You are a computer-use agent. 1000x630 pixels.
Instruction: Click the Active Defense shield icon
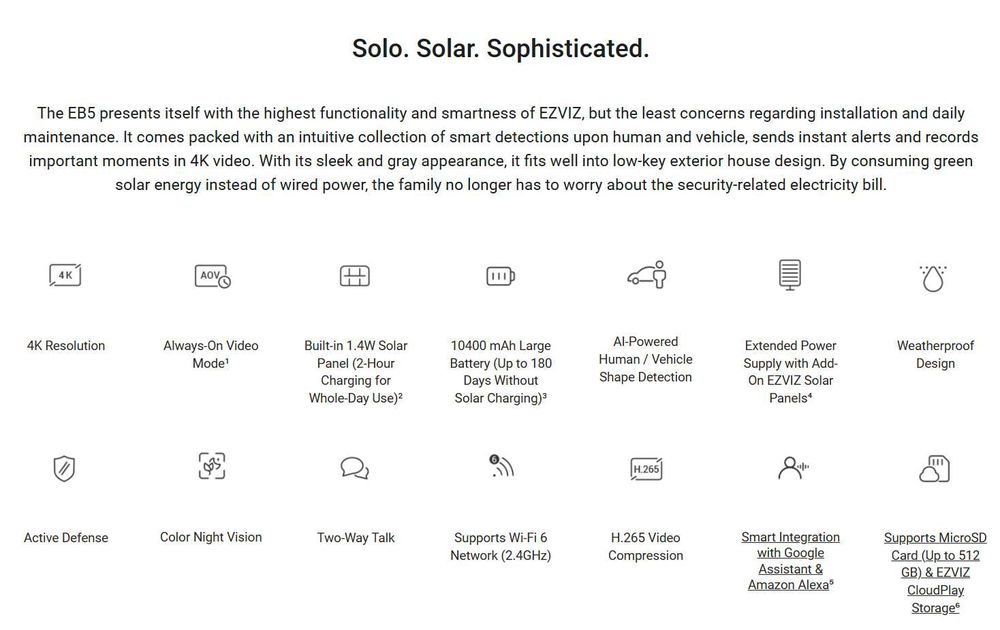click(x=65, y=468)
